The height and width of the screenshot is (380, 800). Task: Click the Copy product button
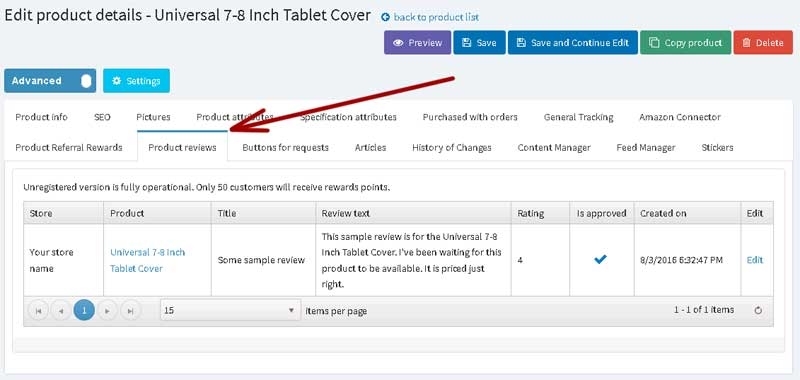(685, 43)
